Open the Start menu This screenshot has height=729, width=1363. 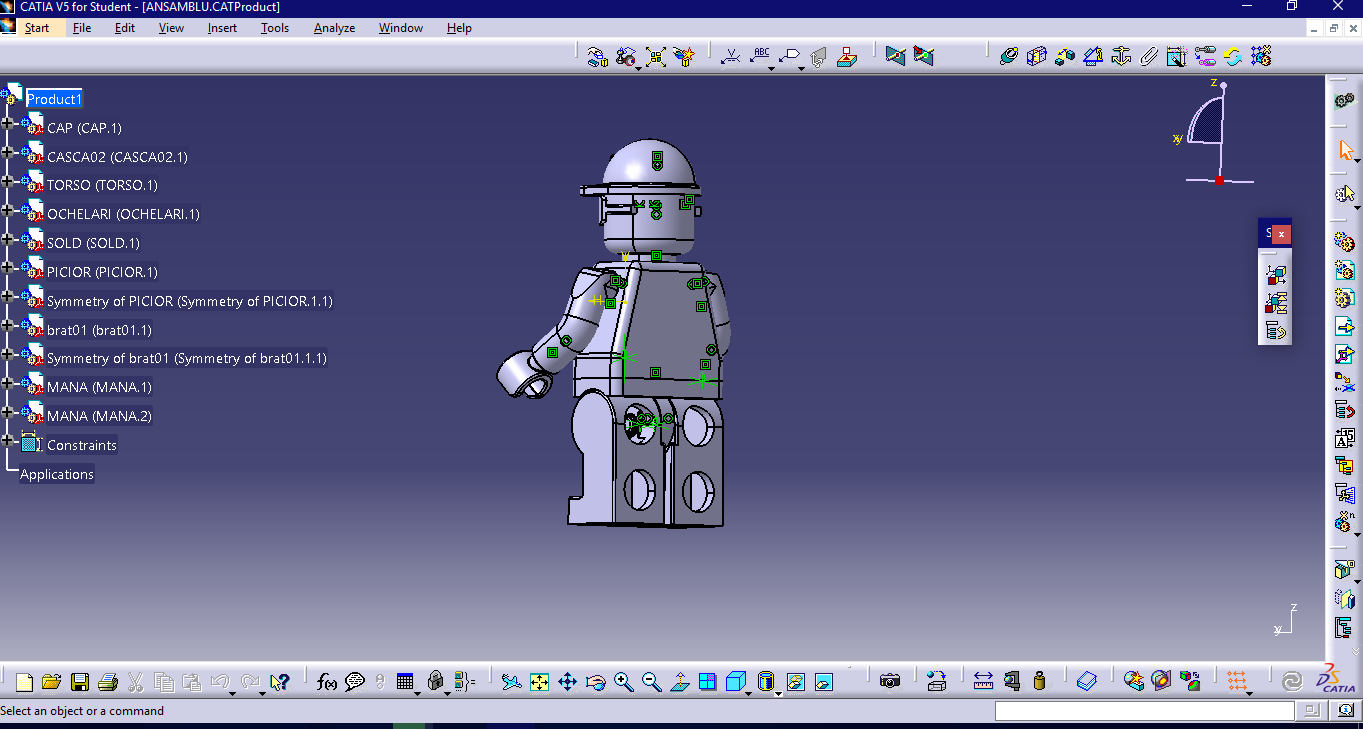pos(37,28)
